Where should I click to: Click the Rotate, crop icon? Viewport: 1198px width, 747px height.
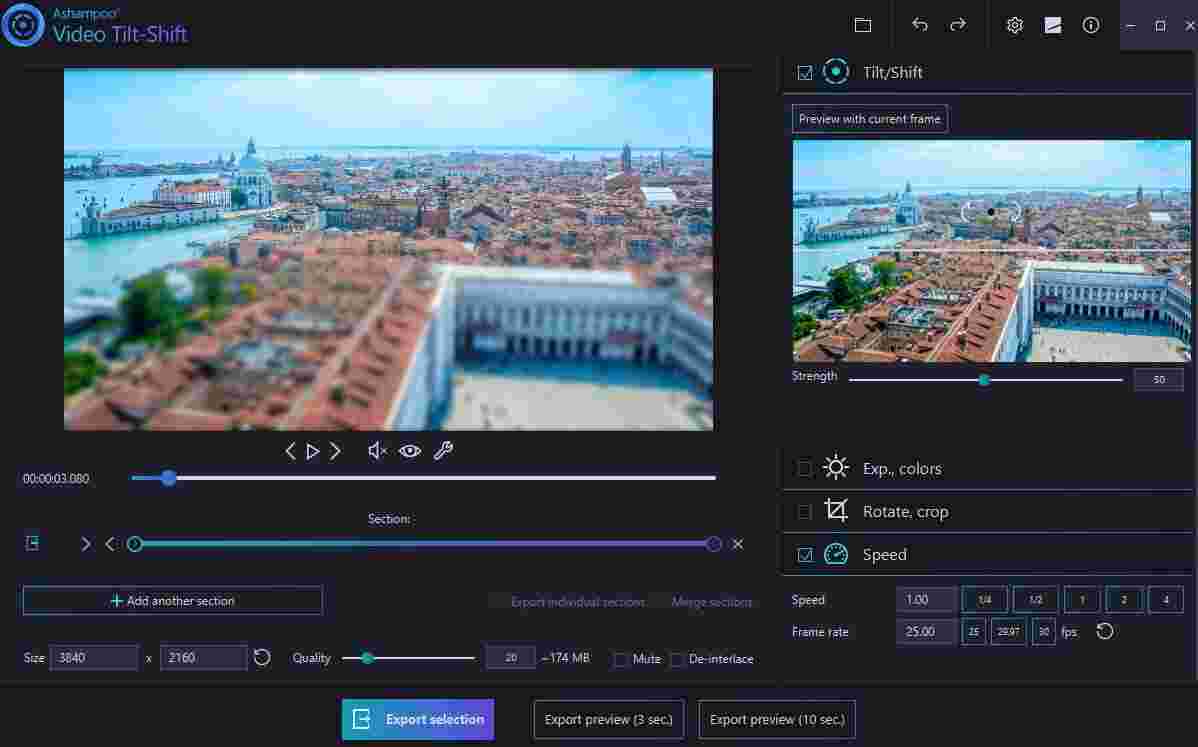point(835,511)
